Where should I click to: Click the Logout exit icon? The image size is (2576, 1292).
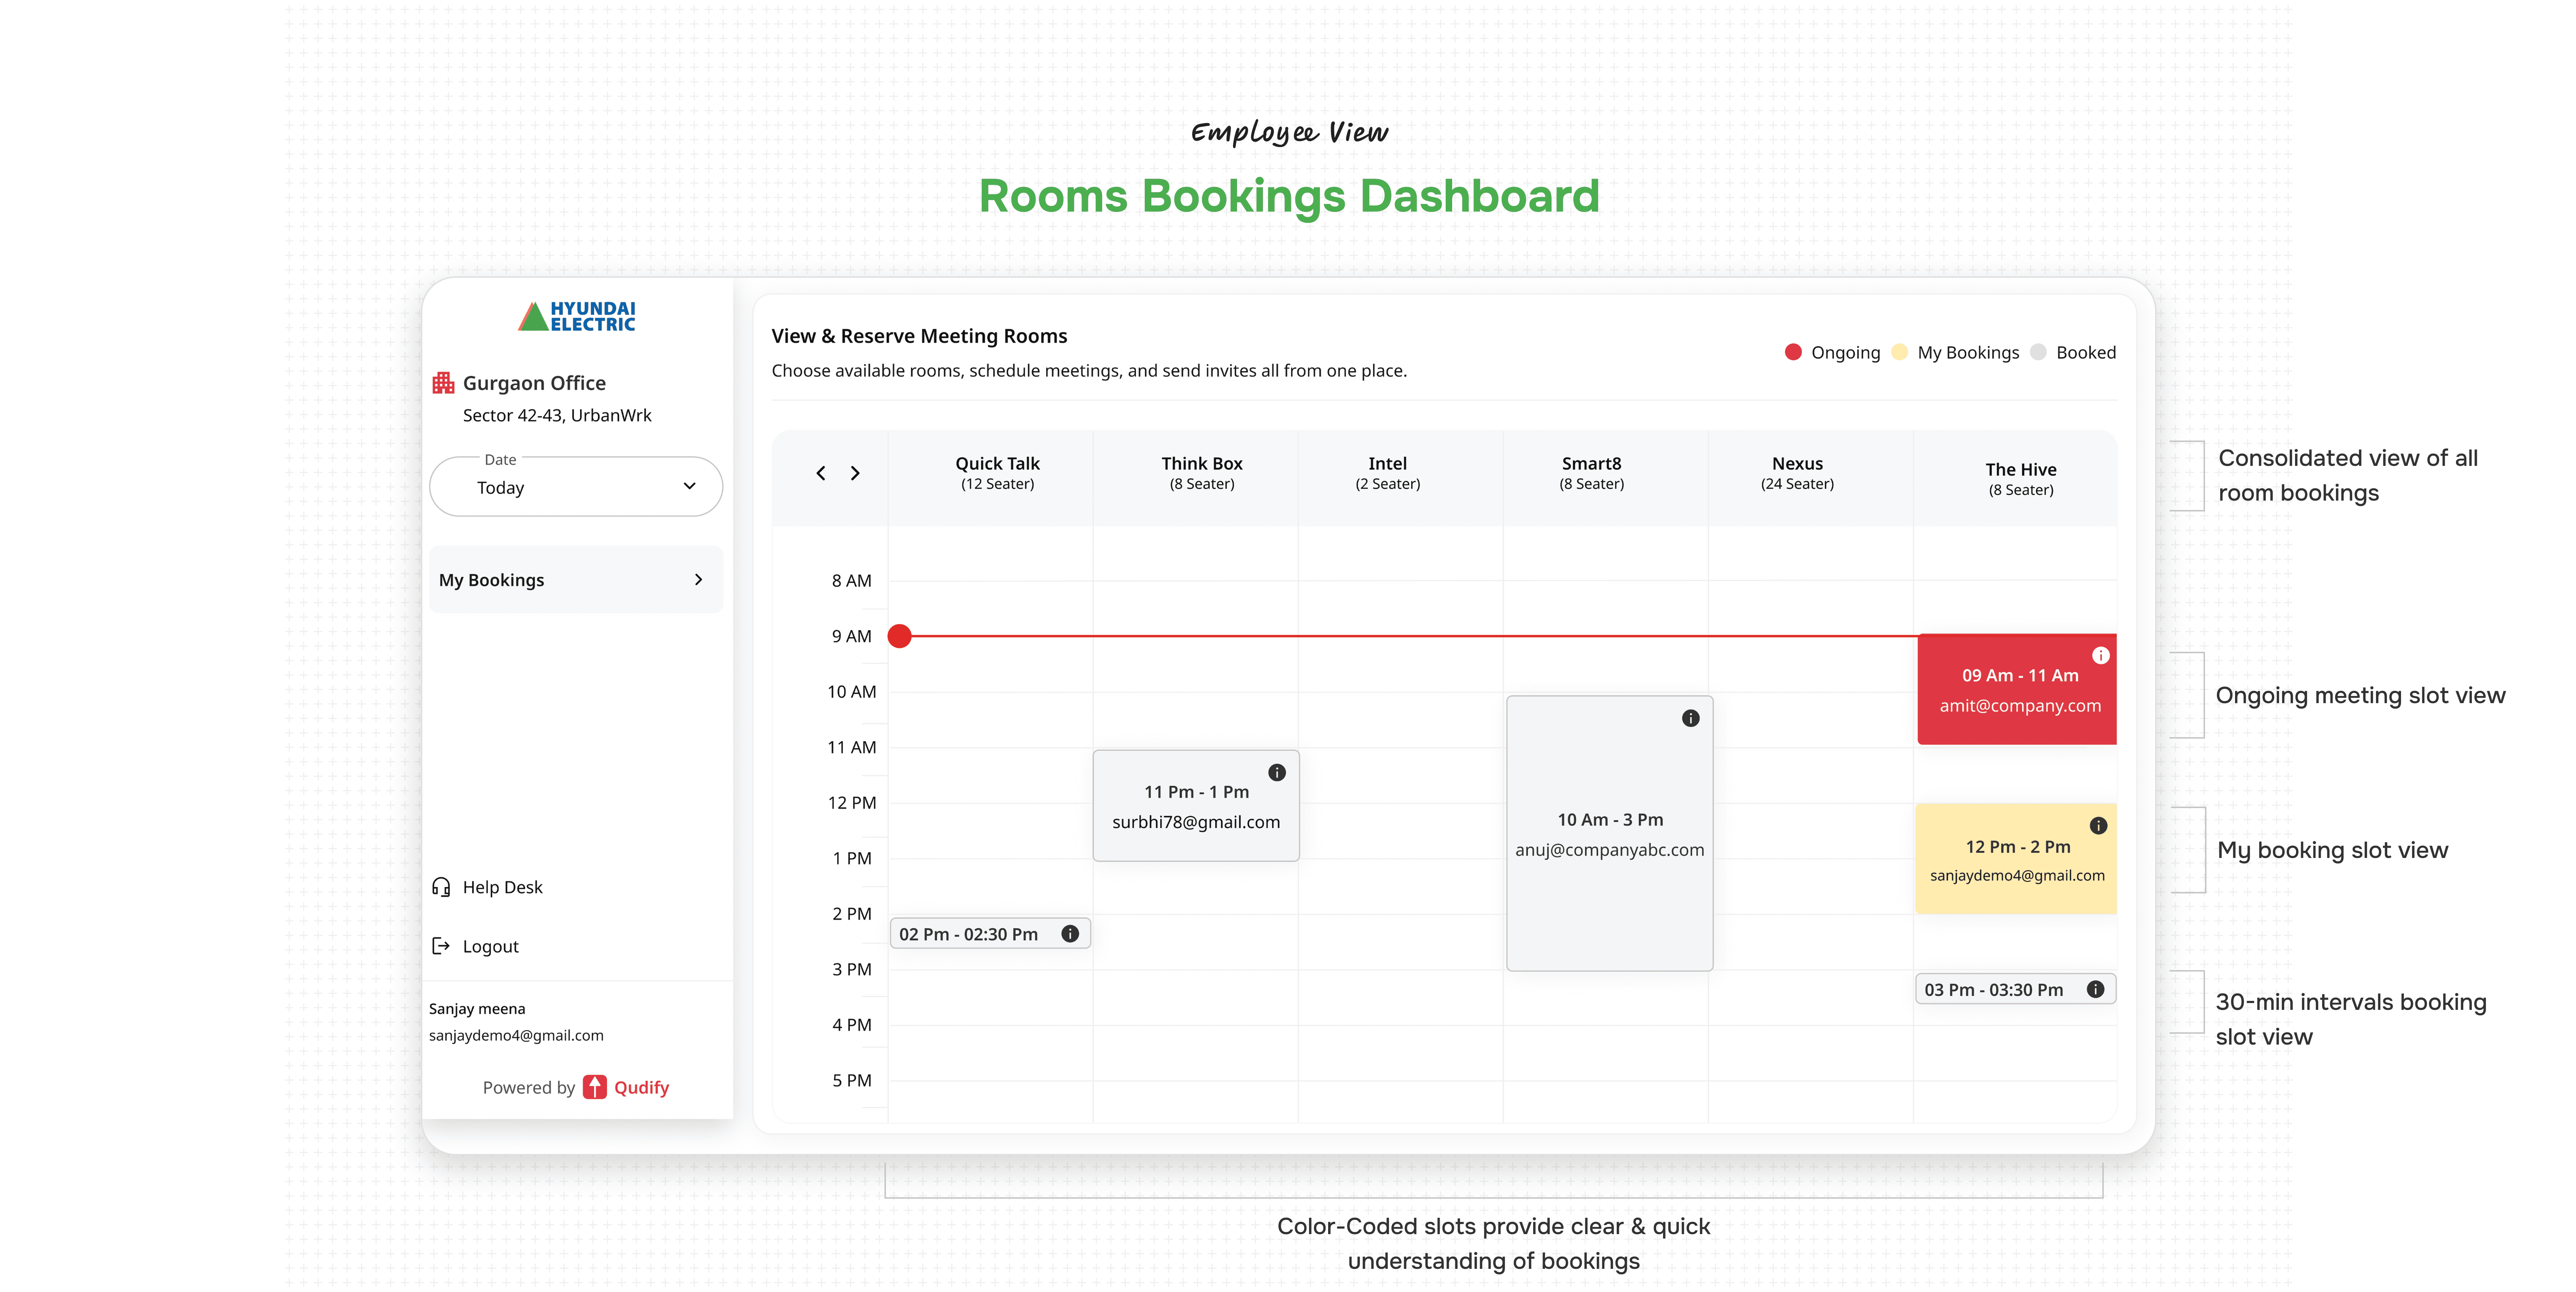tap(441, 946)
